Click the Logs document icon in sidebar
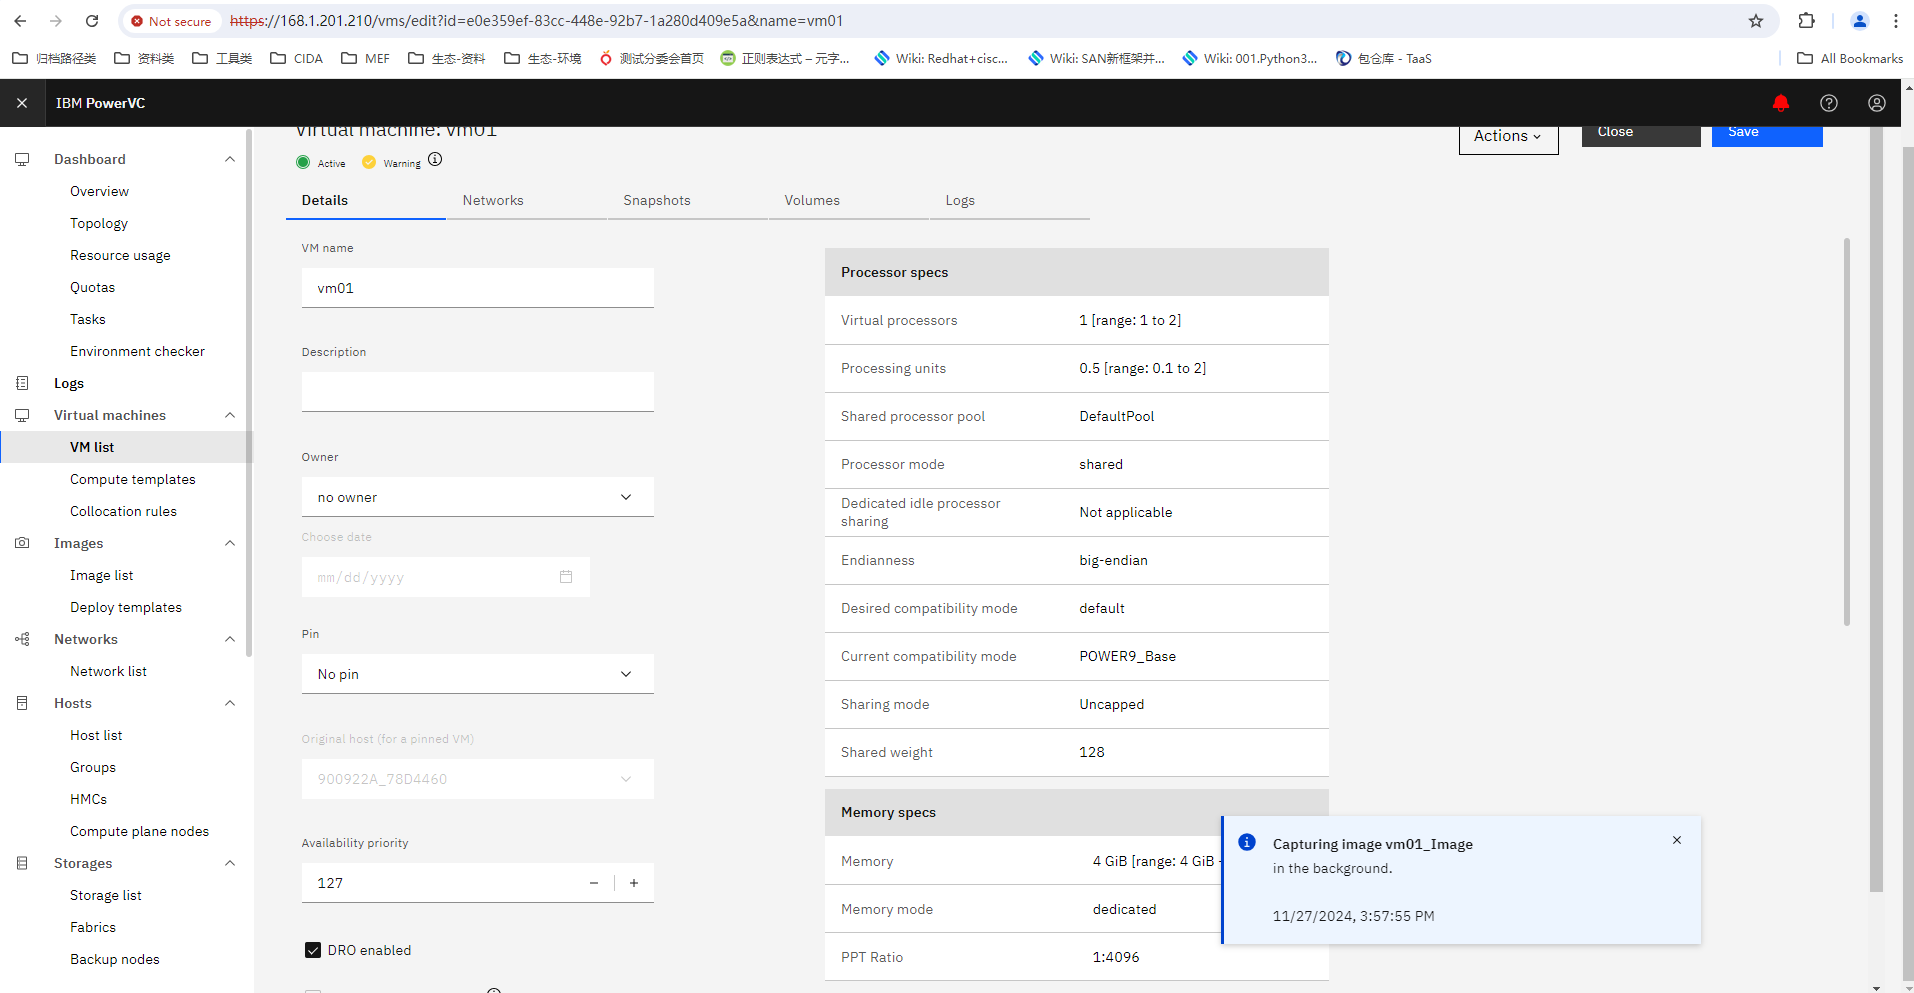This screenshot has height=993, width=1914. 22,383
